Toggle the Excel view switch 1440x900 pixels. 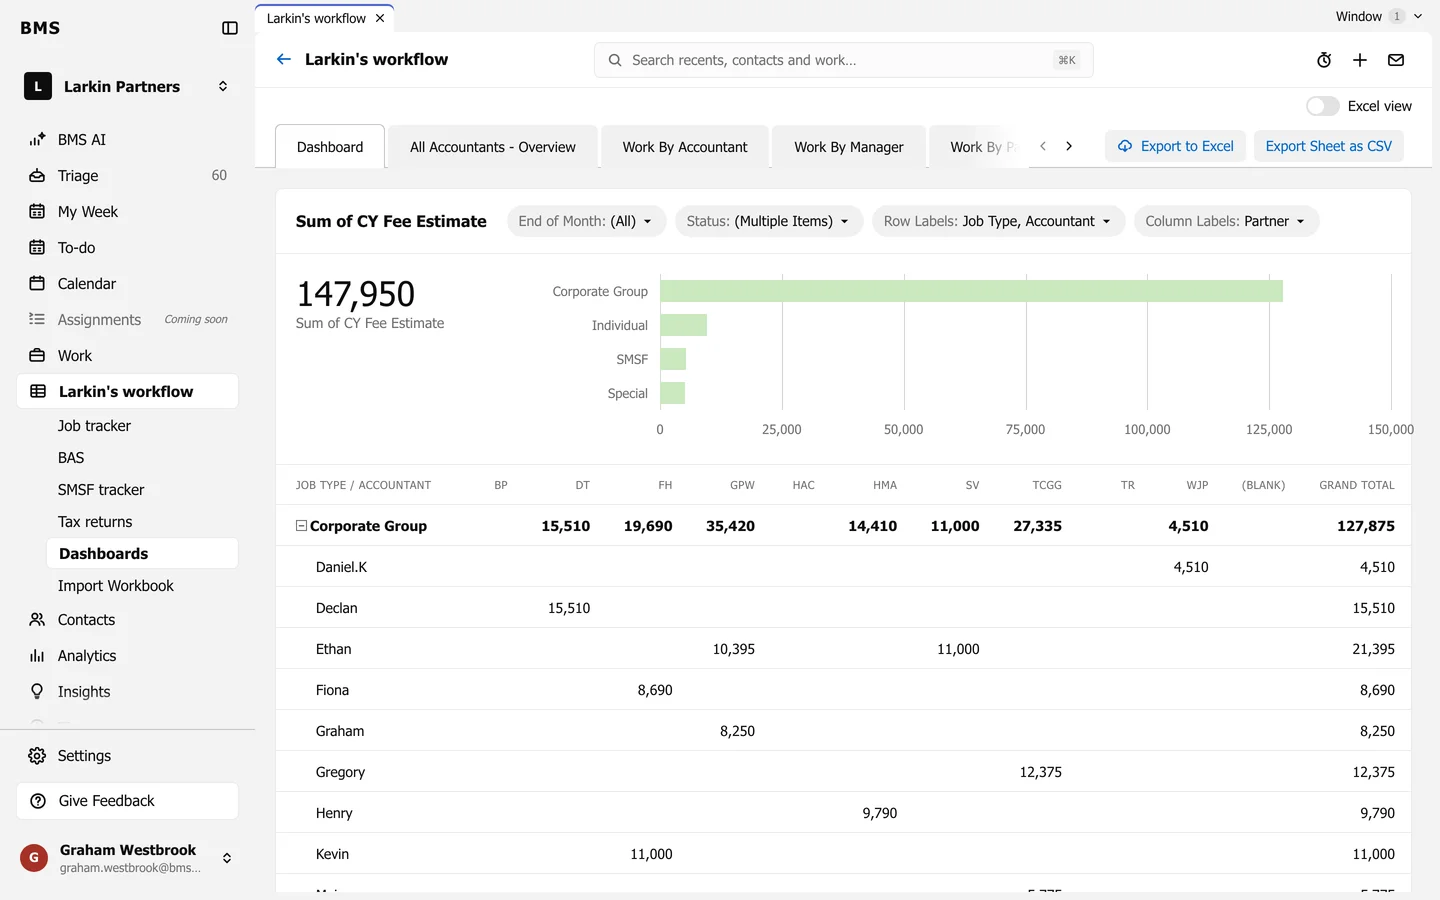(x=1322, y=106)
